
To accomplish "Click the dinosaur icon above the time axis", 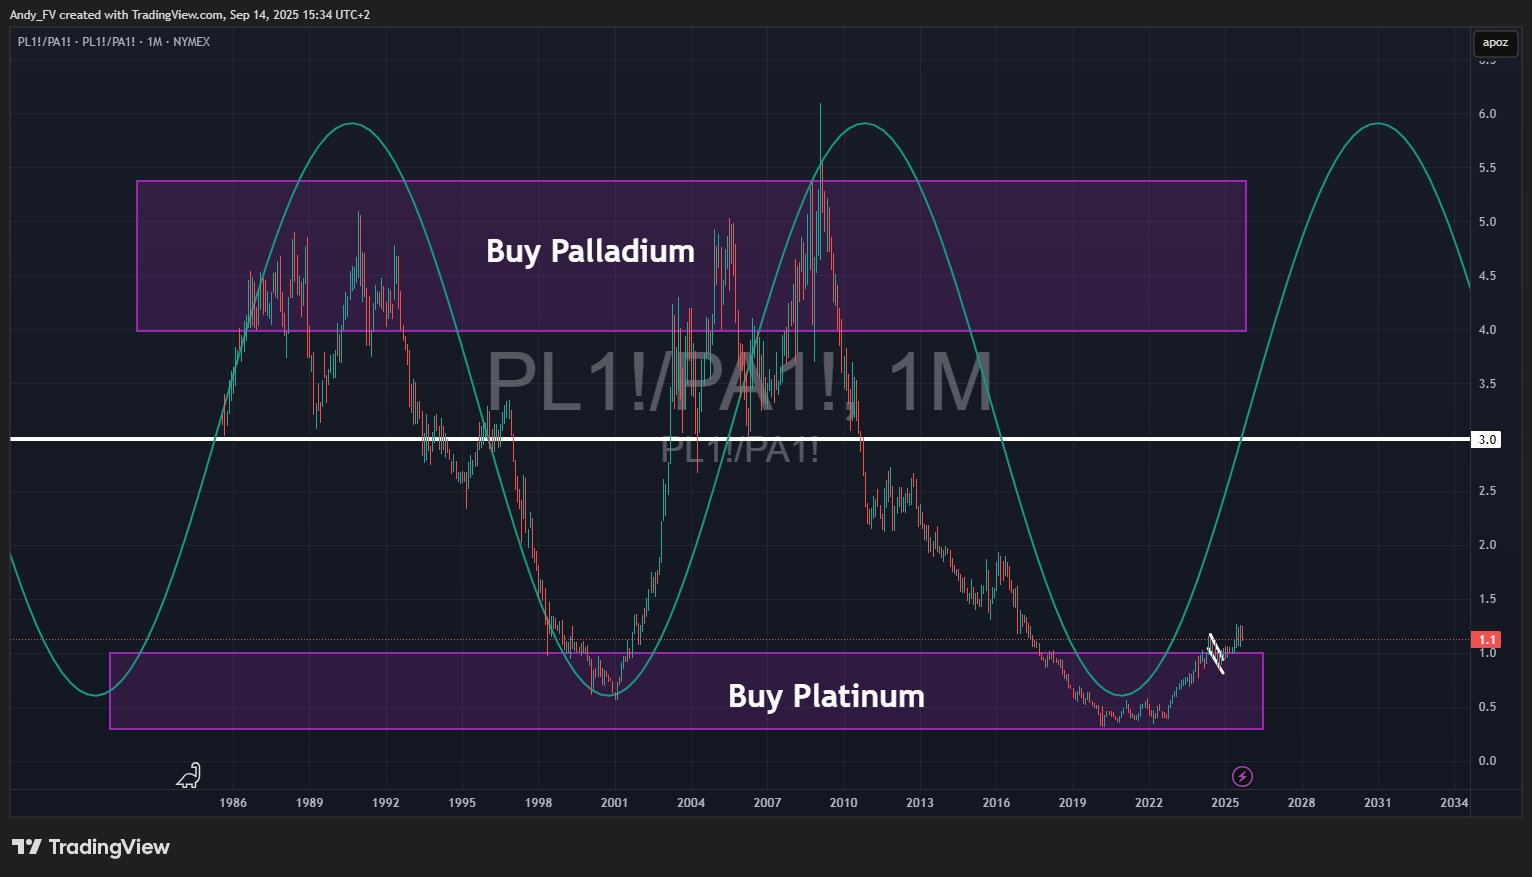I will coord(189,775).
